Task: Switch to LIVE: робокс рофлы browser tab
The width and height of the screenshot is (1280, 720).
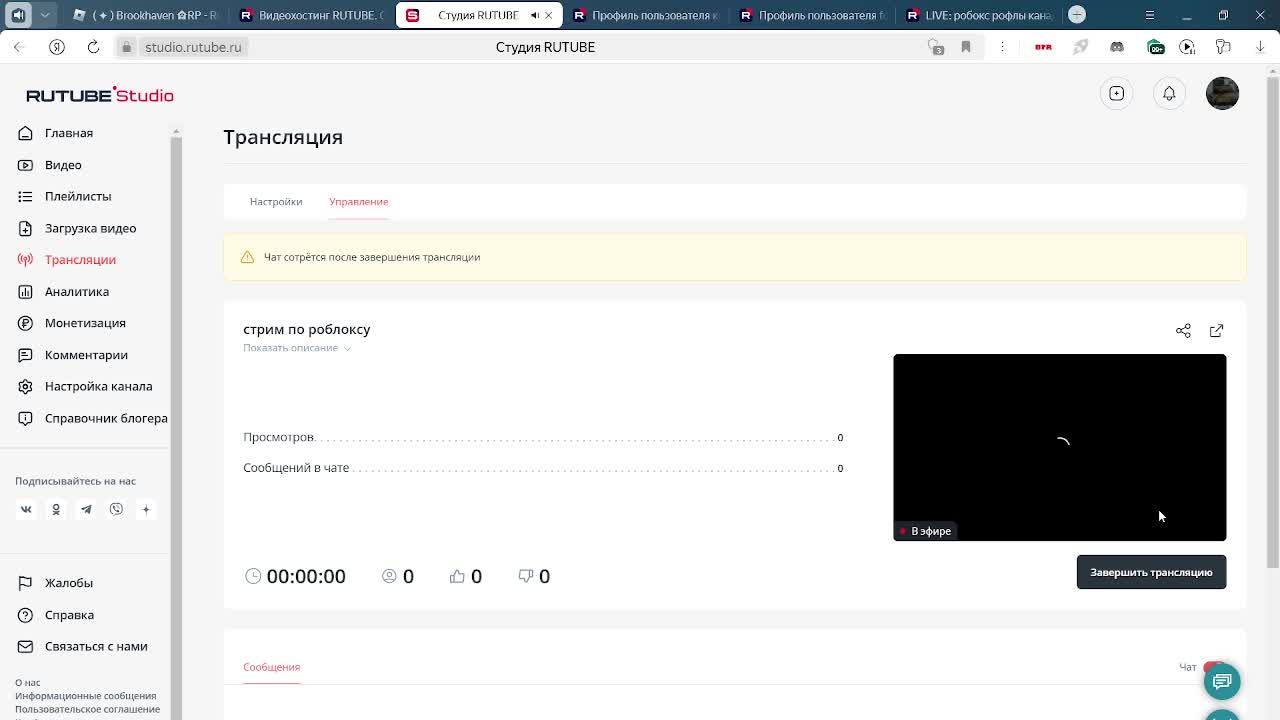Action: tap(977, 15)
